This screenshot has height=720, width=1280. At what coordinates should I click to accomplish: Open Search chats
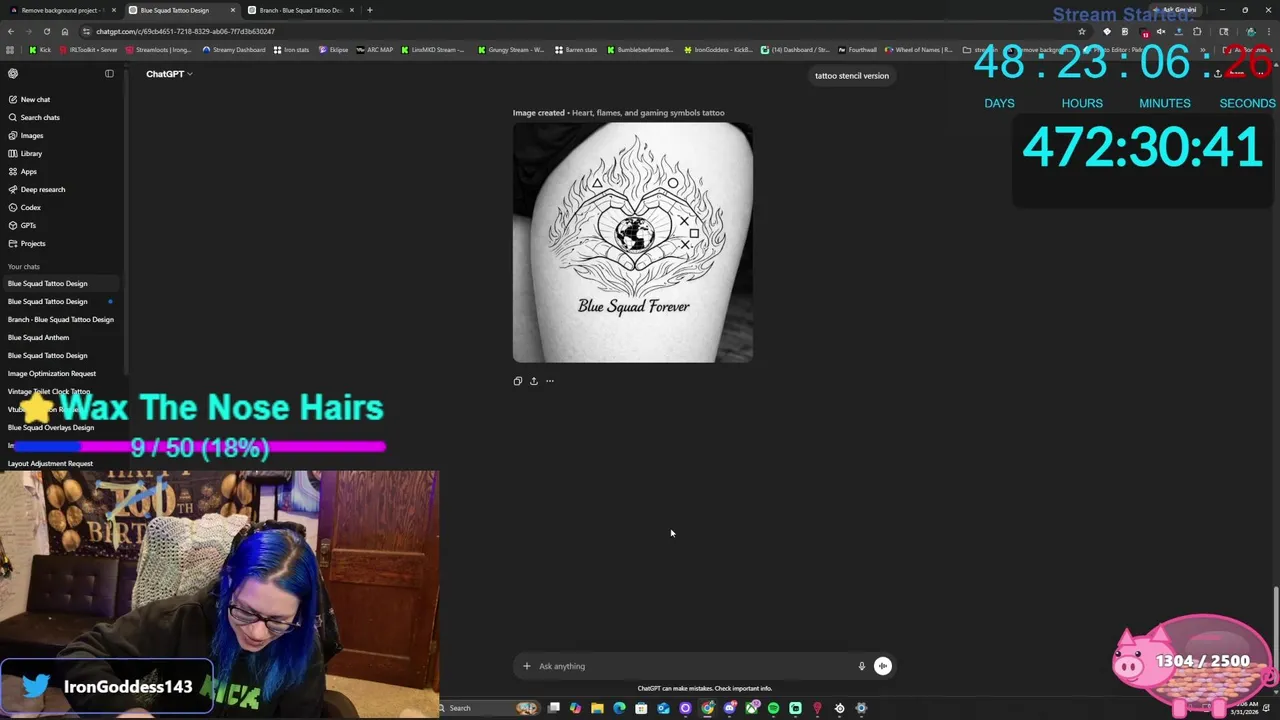coord(60,117)
